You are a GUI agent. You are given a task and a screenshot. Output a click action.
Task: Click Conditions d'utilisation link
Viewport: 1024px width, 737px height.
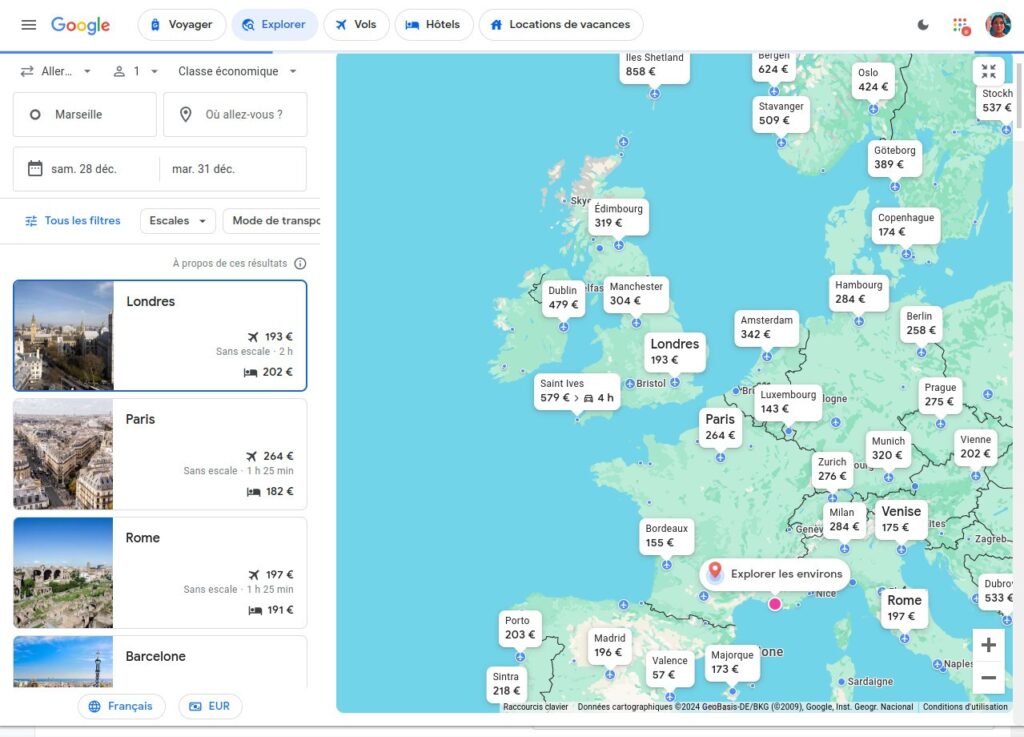coord(965,706)
